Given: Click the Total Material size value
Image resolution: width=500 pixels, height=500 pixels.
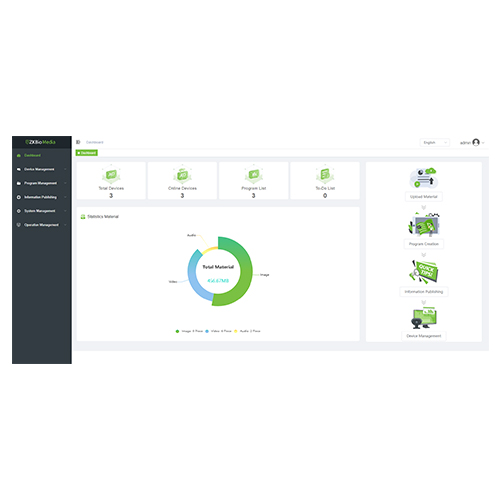Looking at the screenshot, I should click(x=218, y=281).
